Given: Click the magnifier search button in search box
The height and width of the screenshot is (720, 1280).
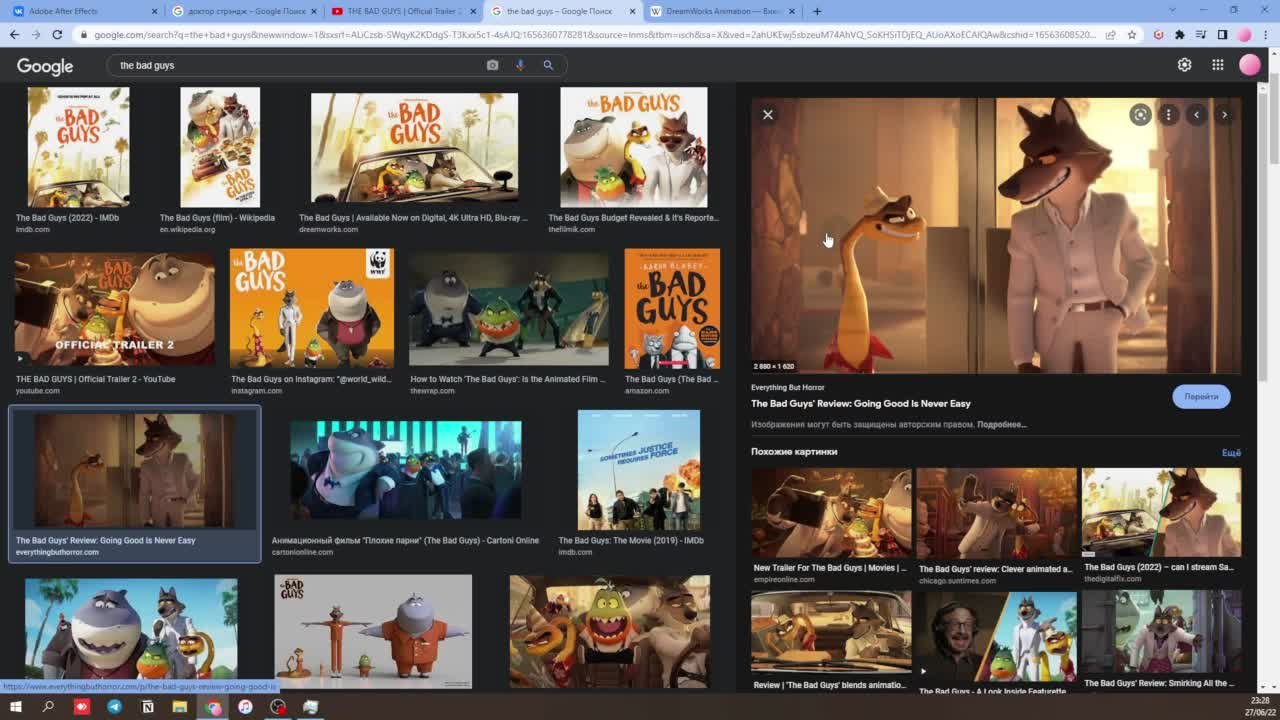Looking at the screenshot, I should pos(548,65).
